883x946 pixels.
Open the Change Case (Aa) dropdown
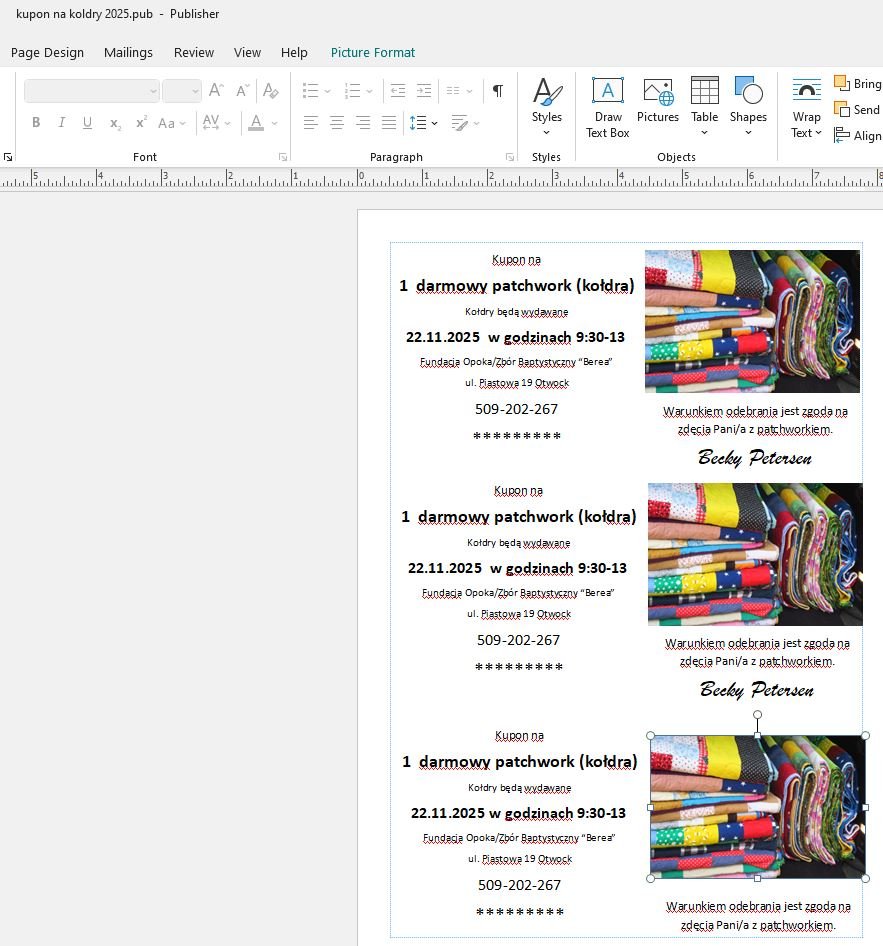172,123
